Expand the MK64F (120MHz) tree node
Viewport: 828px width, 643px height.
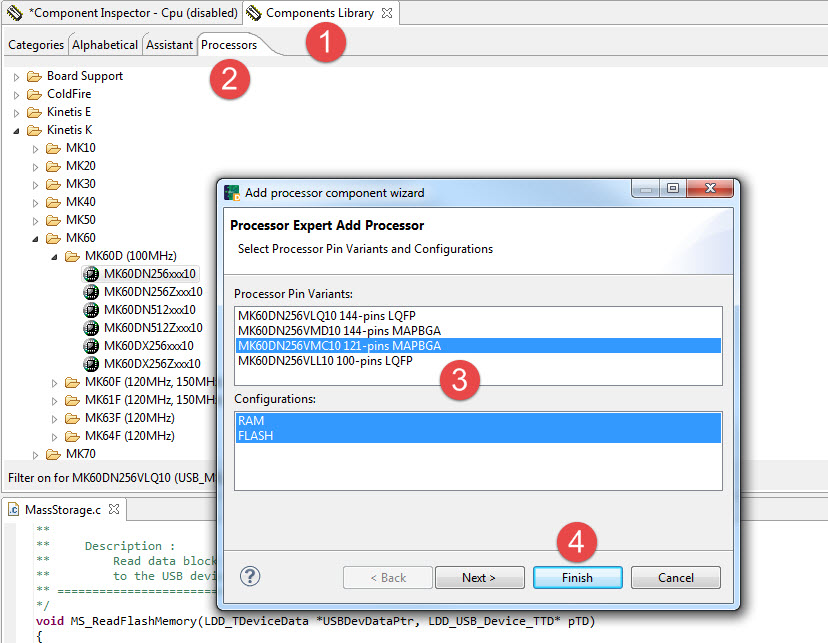click(x=54, y=437)
